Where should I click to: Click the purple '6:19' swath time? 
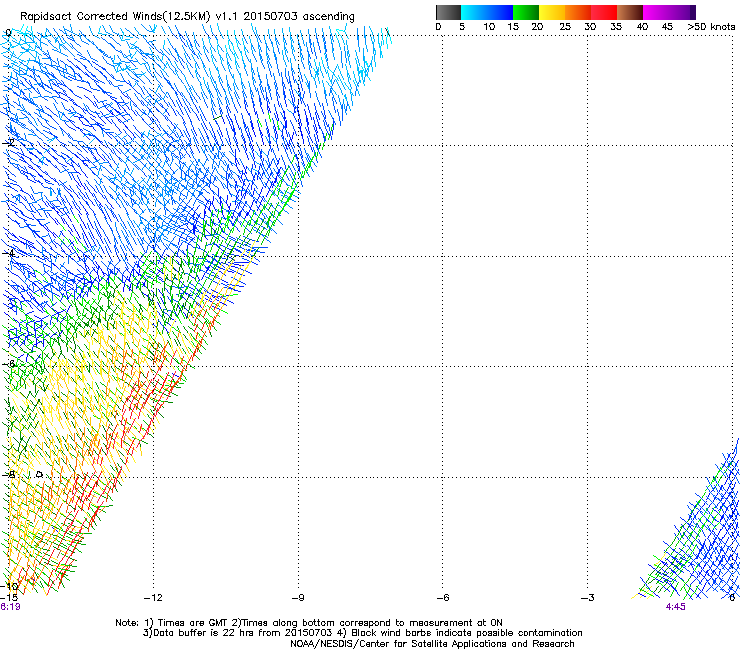click(10, 607)
